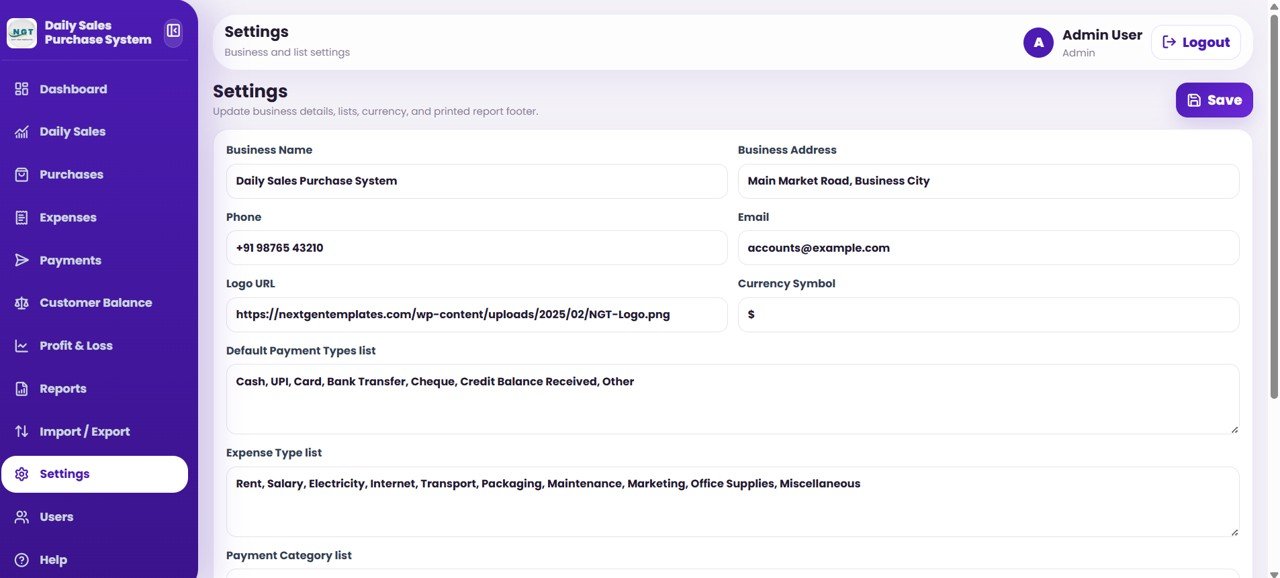
Task: Click the Default Payment Types list textarea
Action: coord(733,399)
